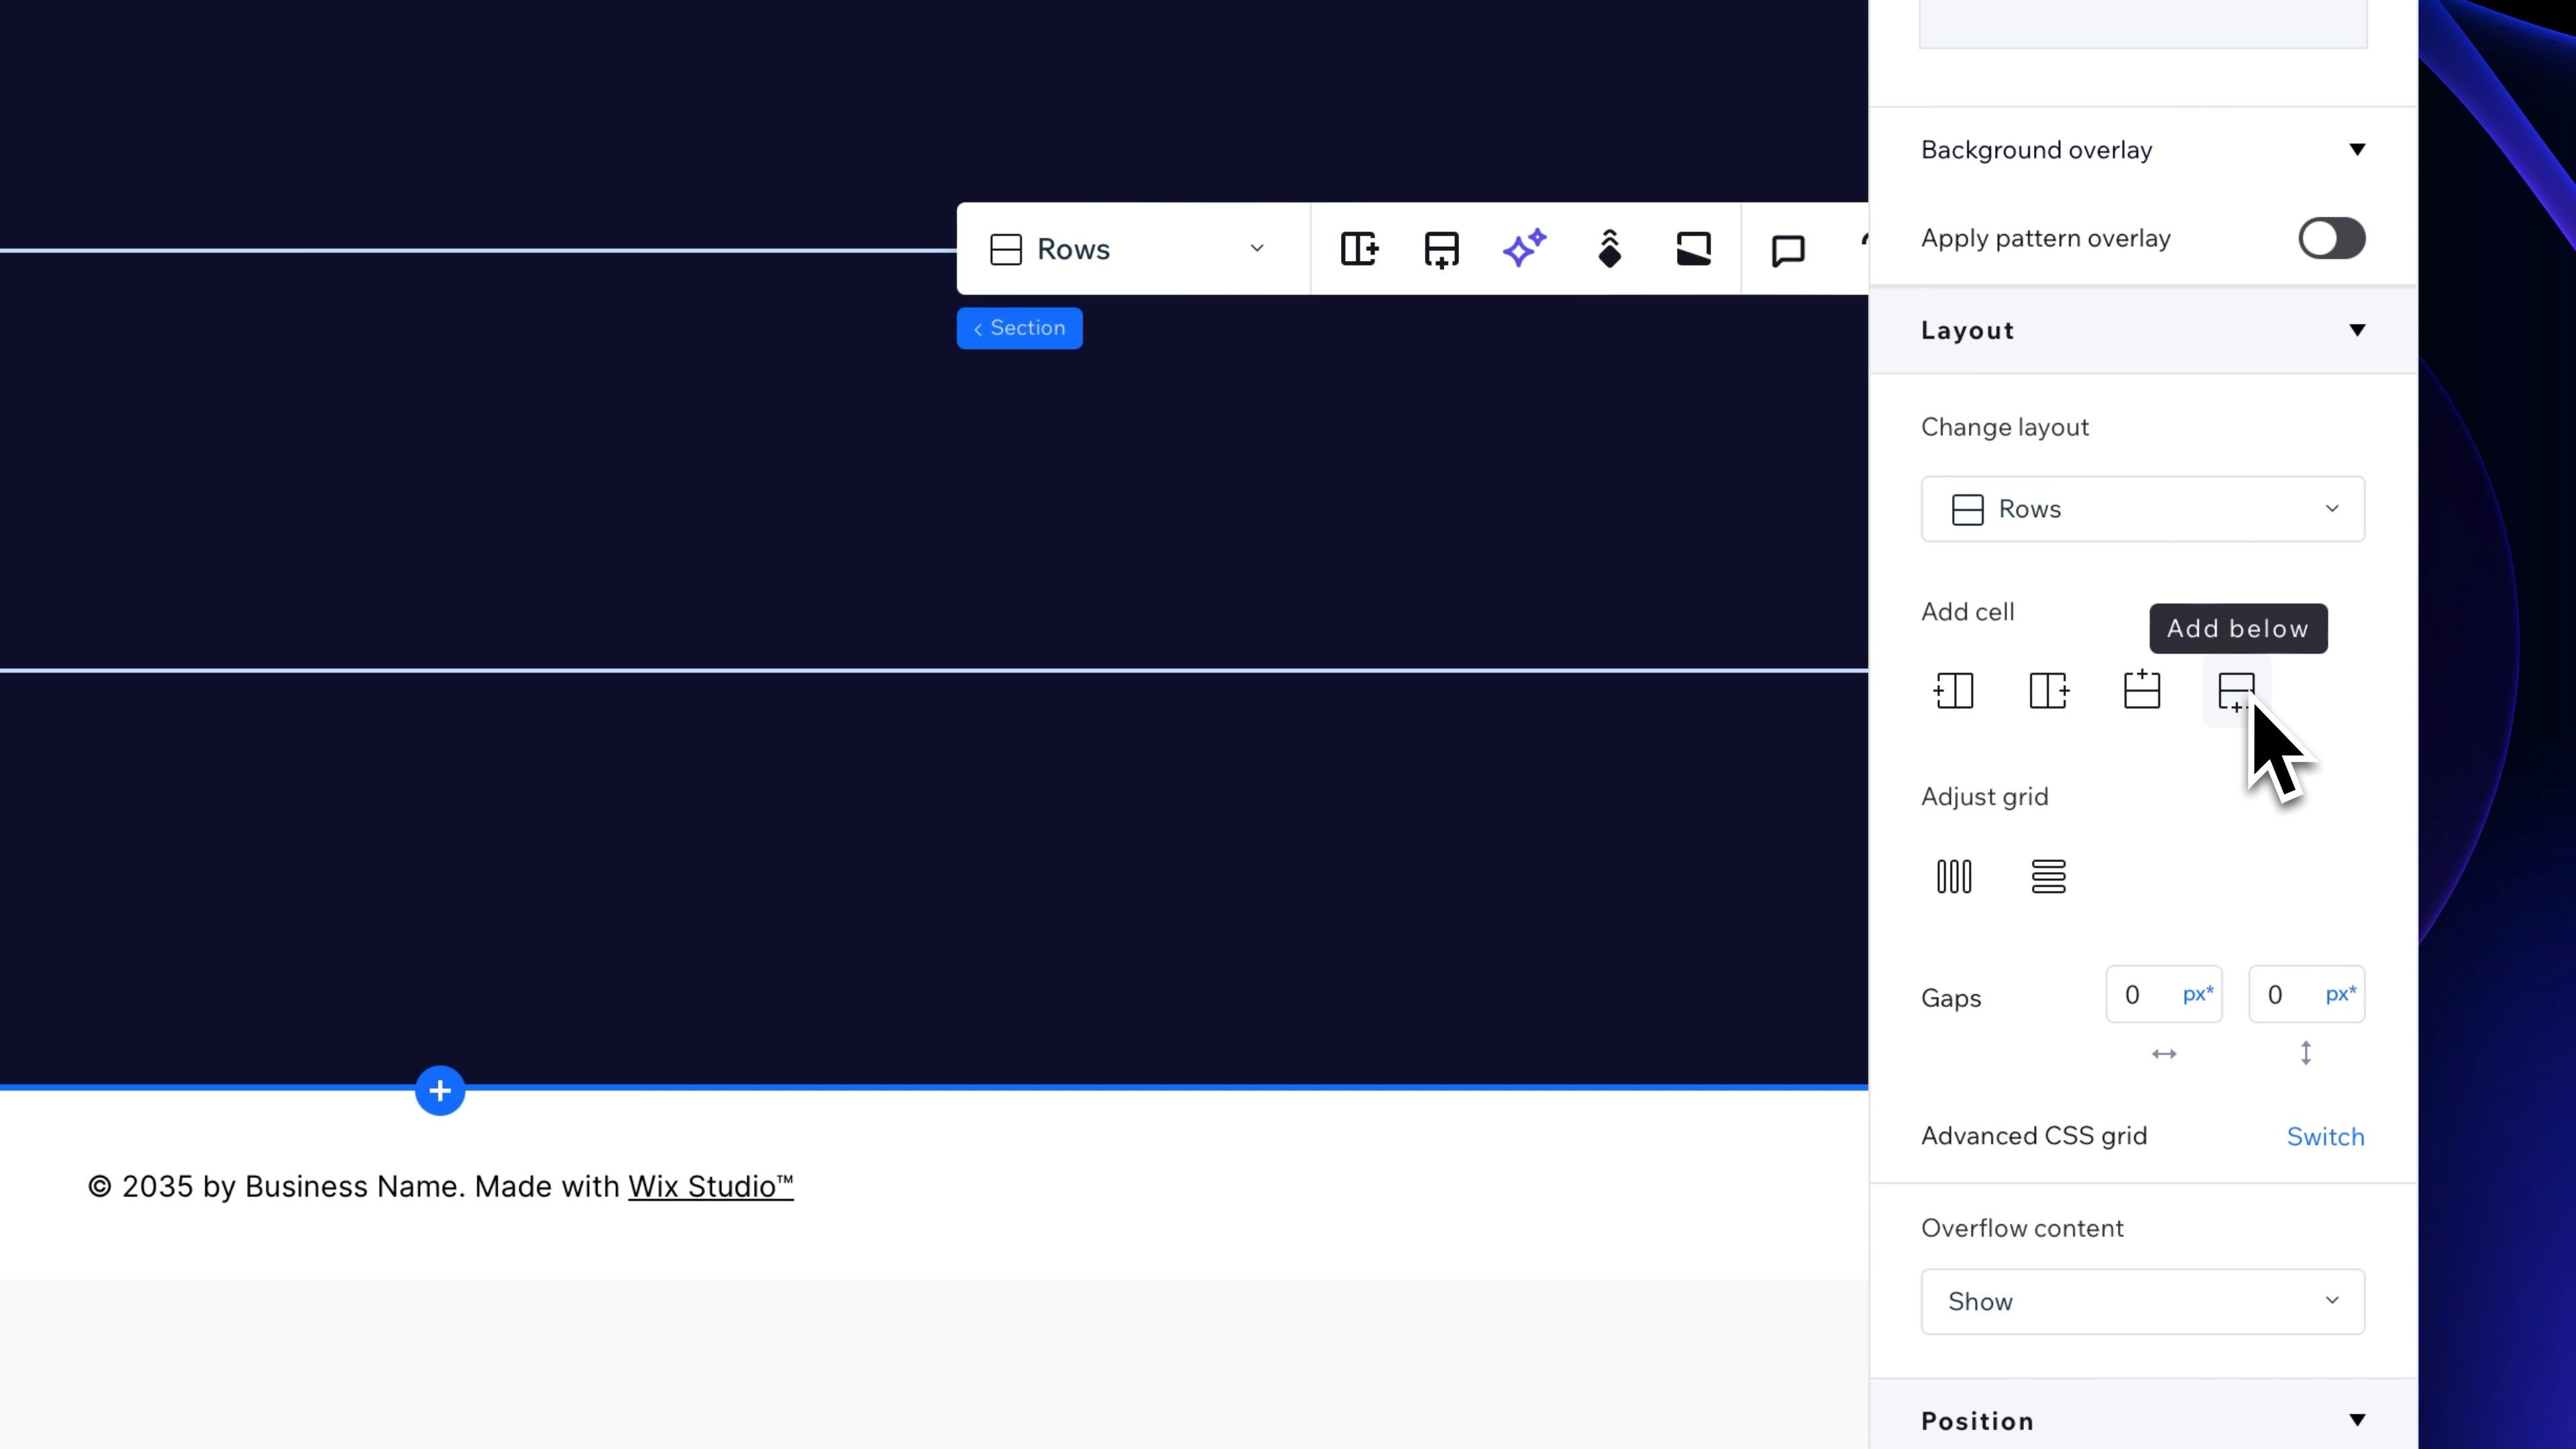Open the AI sparkle tools icon

tap(1525, 249)
